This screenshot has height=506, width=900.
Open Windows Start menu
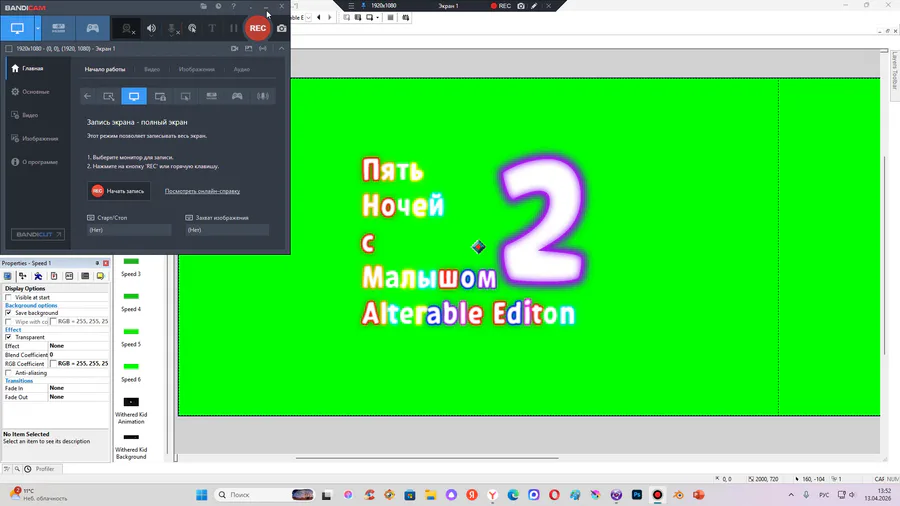tap(201, 495)
